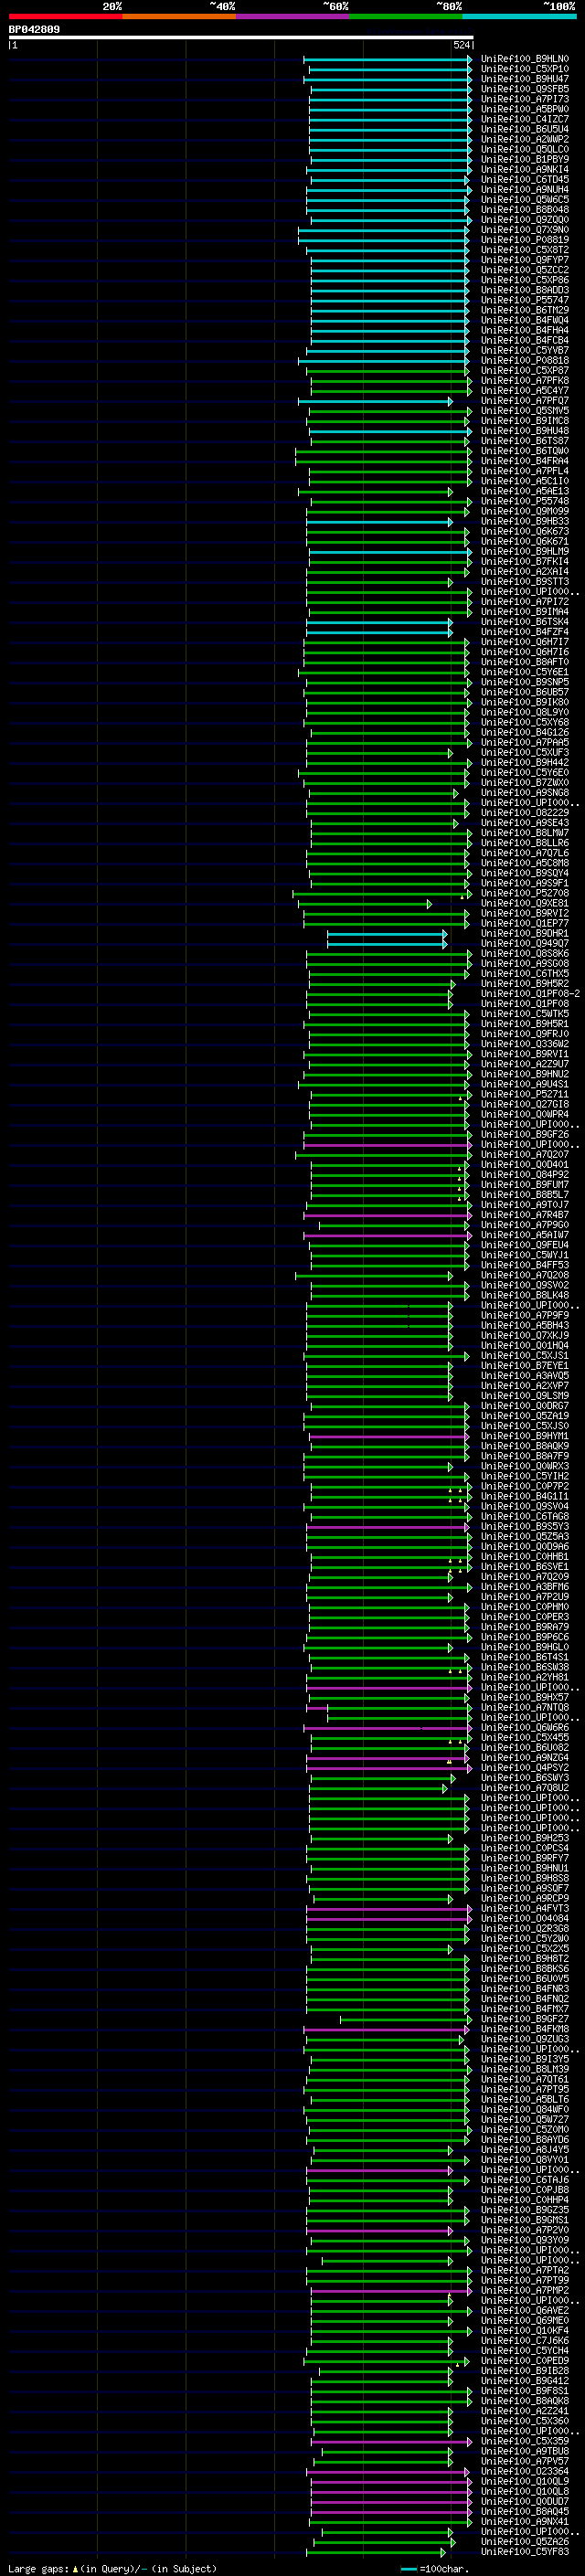Click the Large gaps legend text
Viewport: 585px width, 2576px height.
[x=112, y=2569]
